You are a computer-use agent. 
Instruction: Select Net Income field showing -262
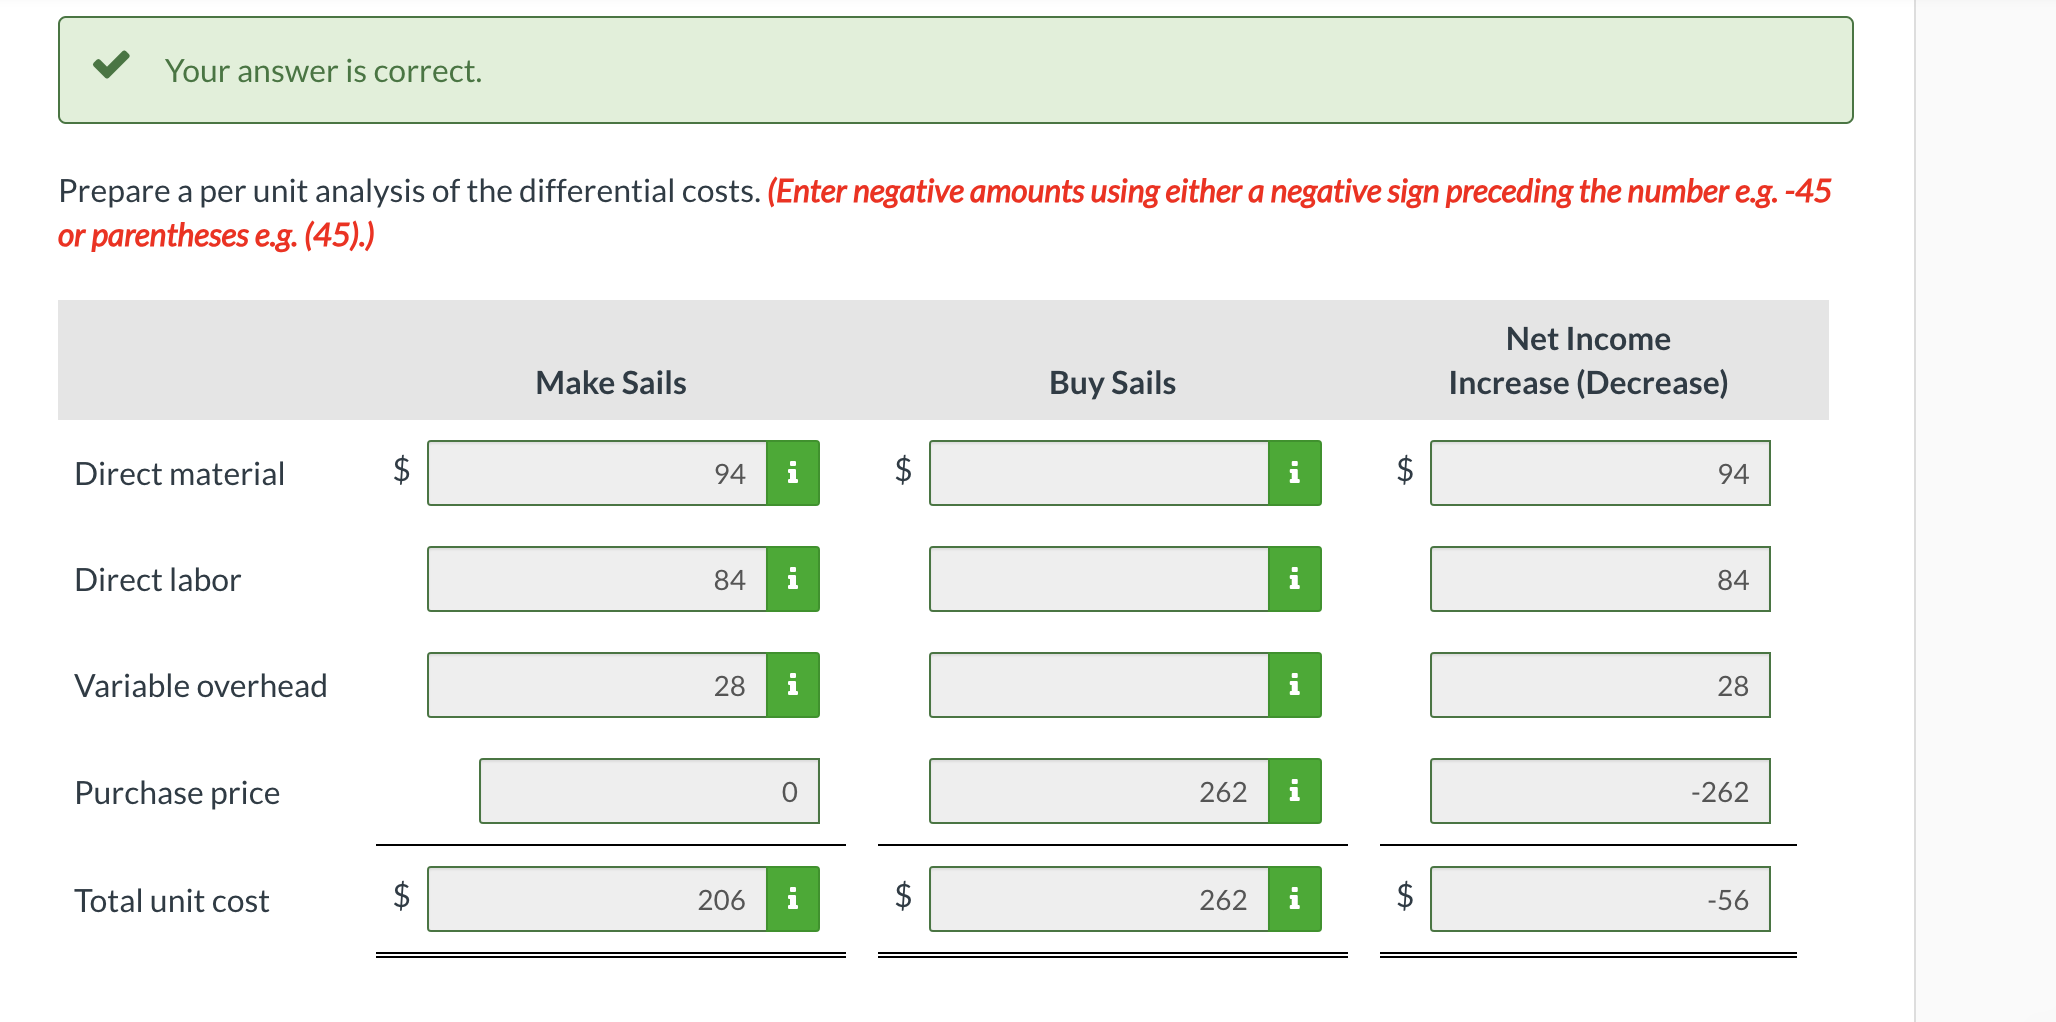click(1598, 791)
